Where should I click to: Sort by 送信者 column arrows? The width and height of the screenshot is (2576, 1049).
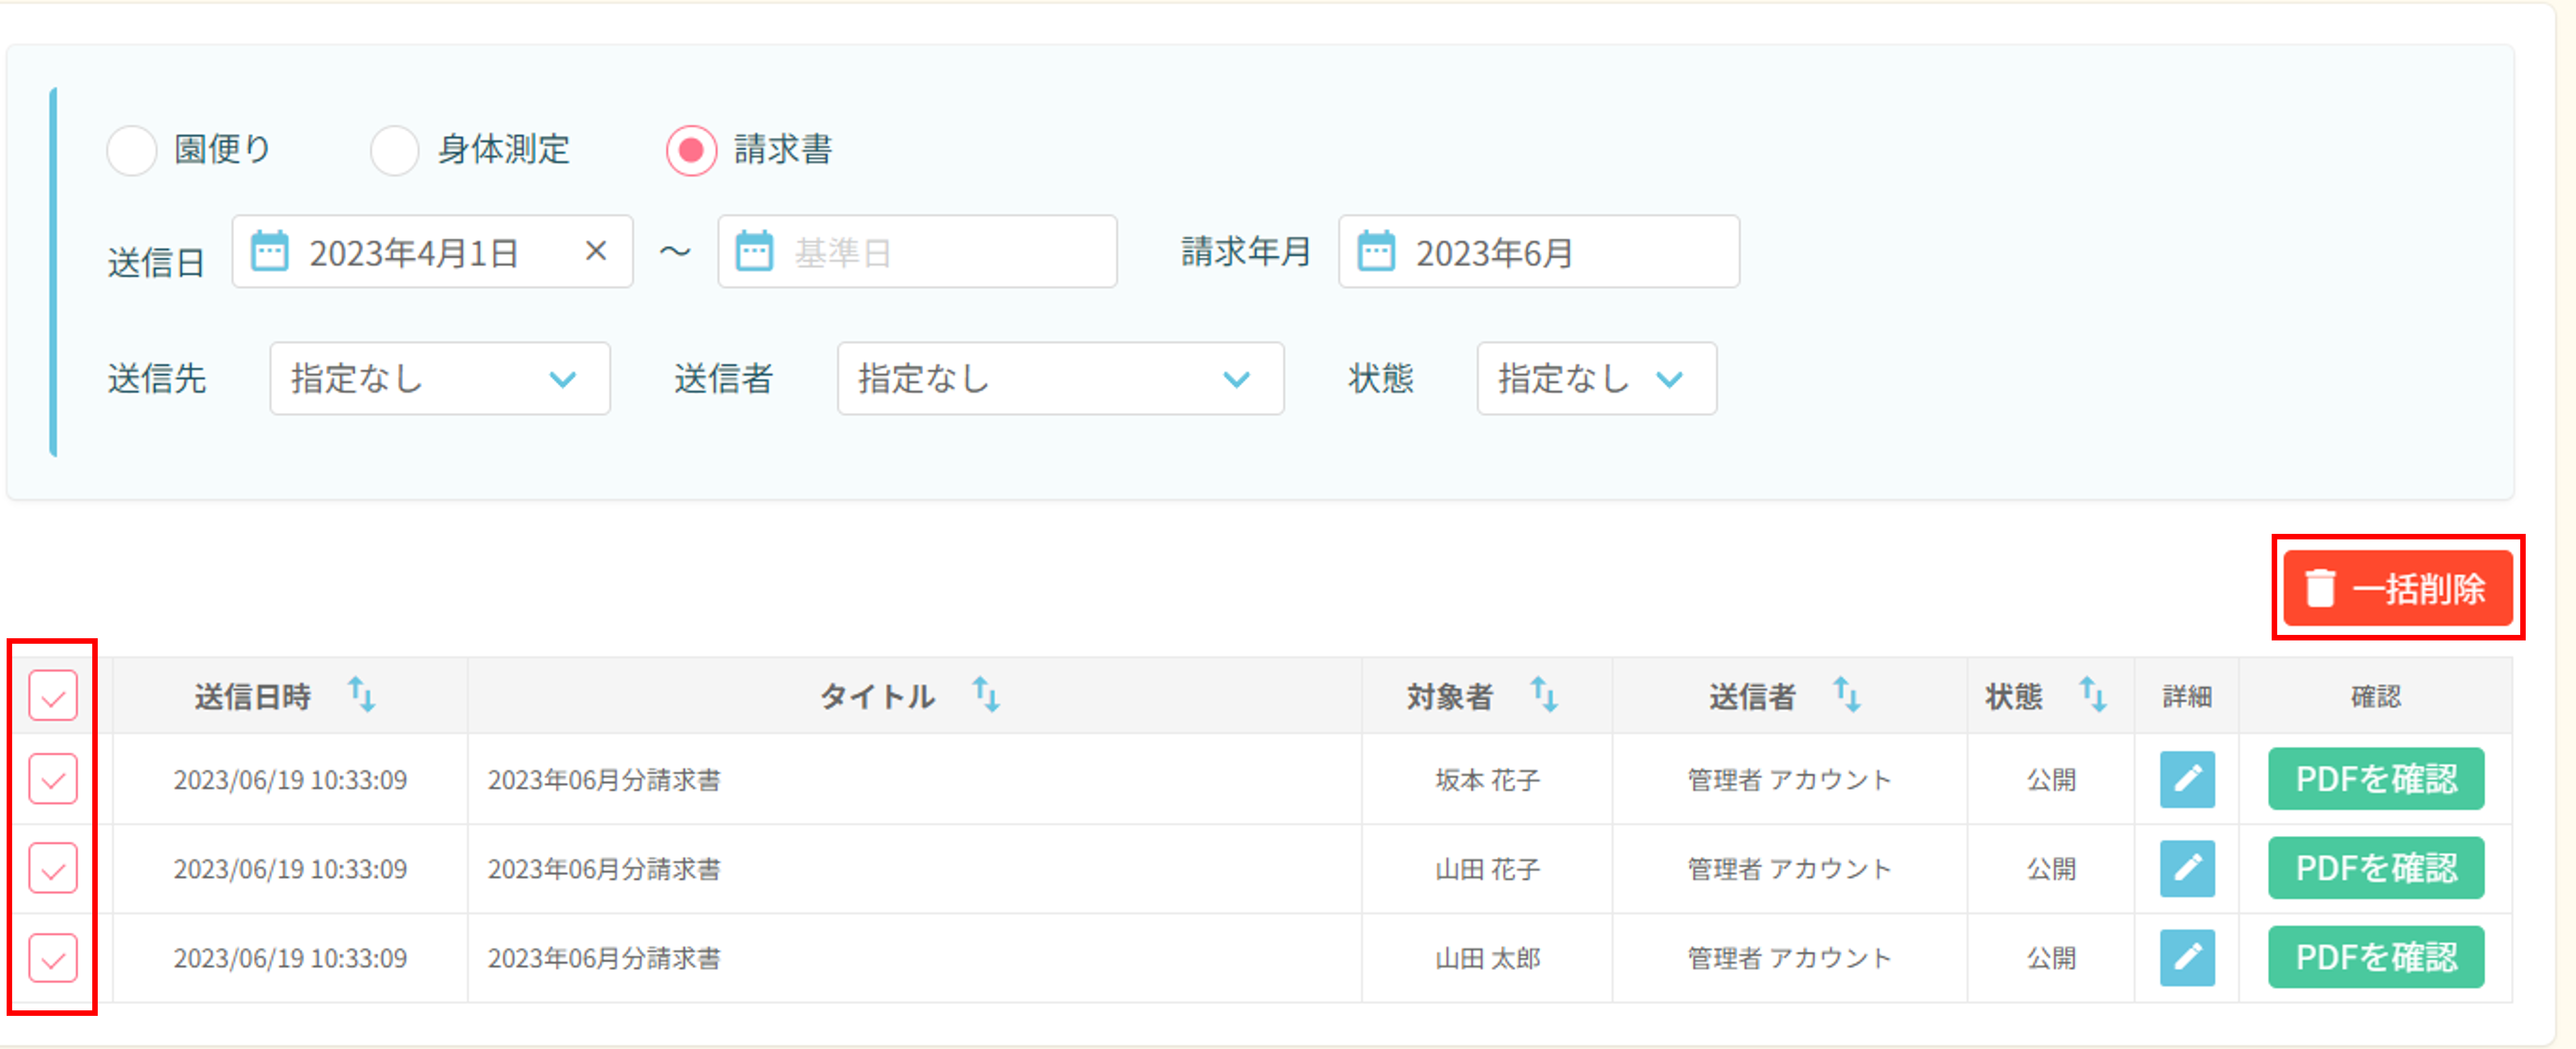[x=1846, y=695]
